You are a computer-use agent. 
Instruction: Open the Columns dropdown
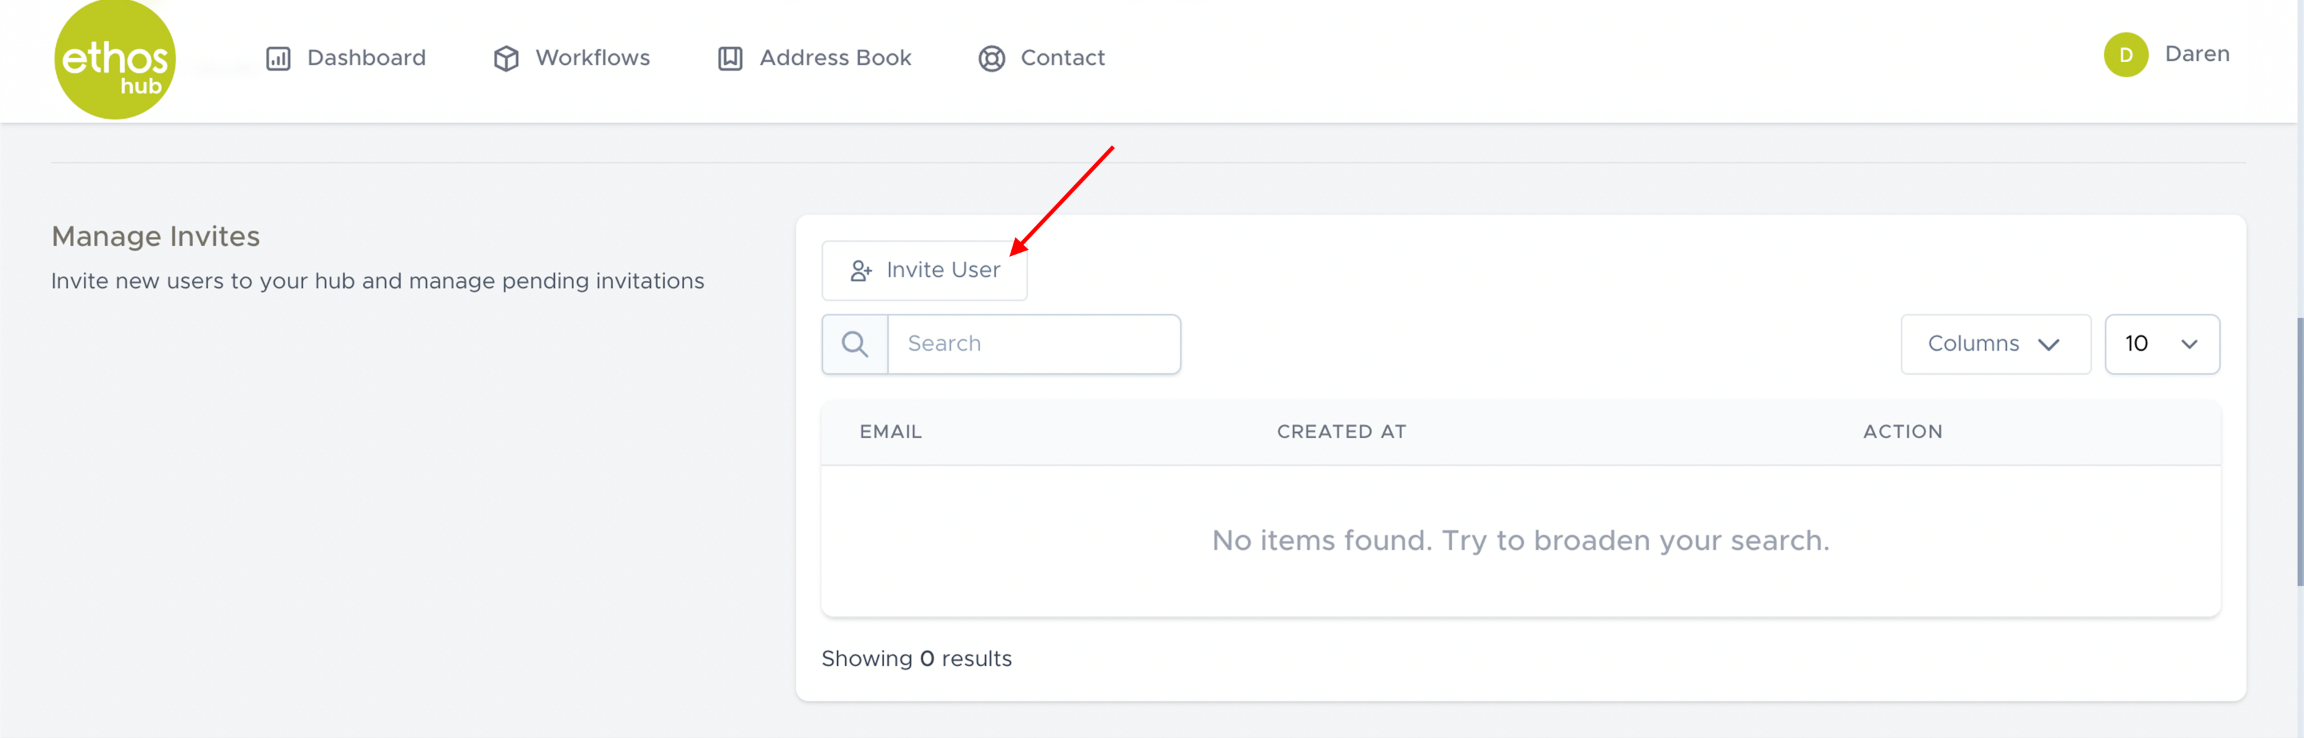point(1994,345)
